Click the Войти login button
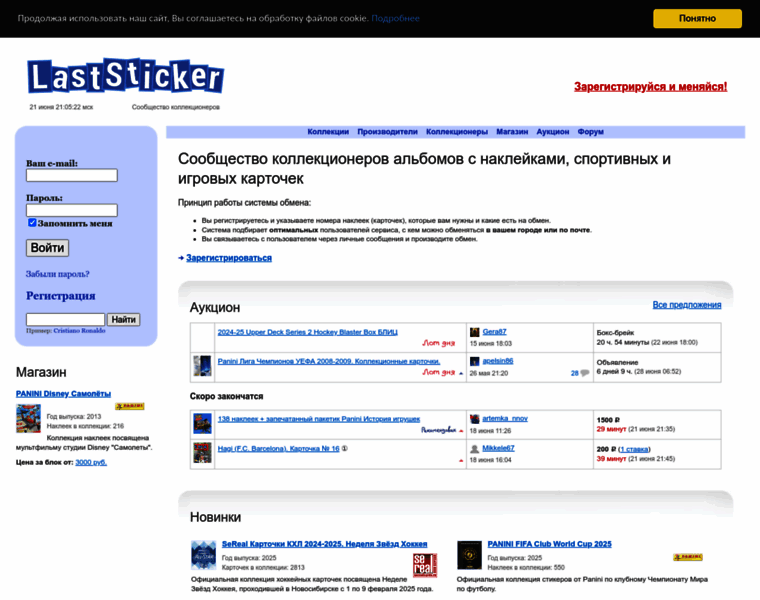Viewport: 760px width, 600px height. point(48,248)
